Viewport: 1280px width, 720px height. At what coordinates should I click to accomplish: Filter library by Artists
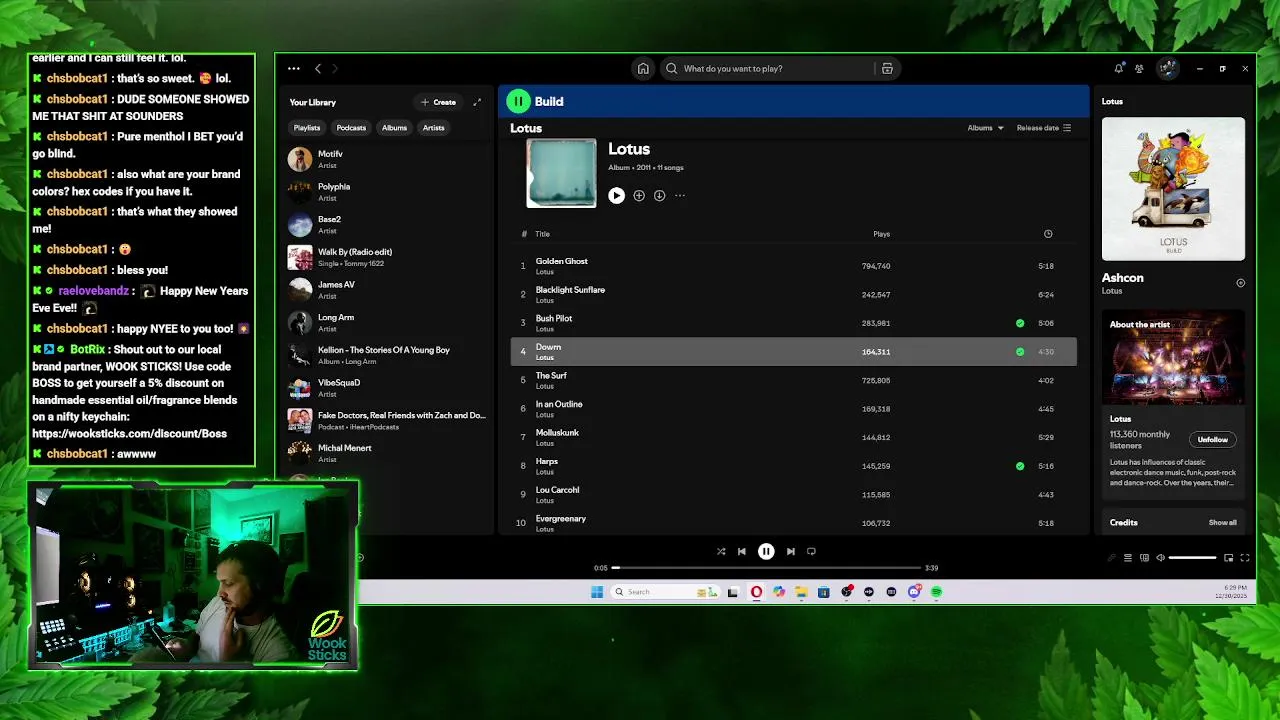pos(433,128)
